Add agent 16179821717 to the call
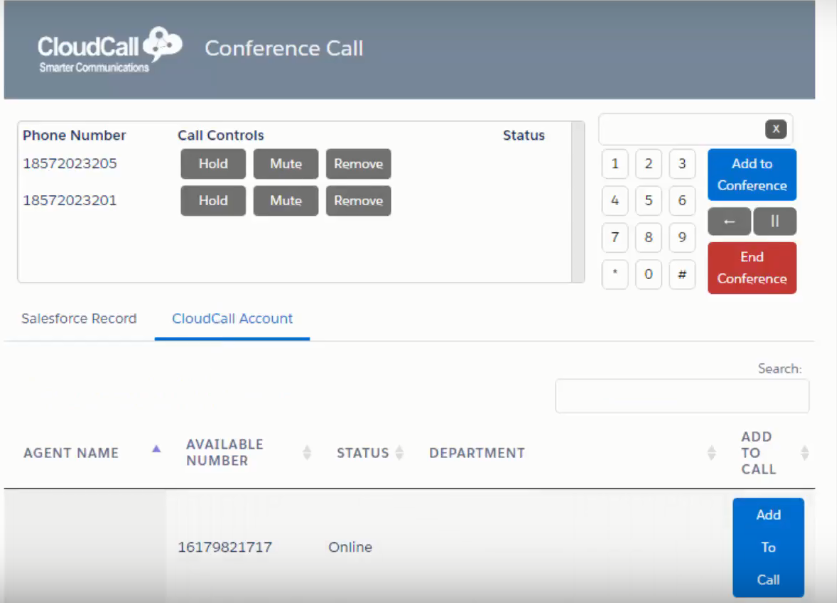837x603 pixels. 768,547
